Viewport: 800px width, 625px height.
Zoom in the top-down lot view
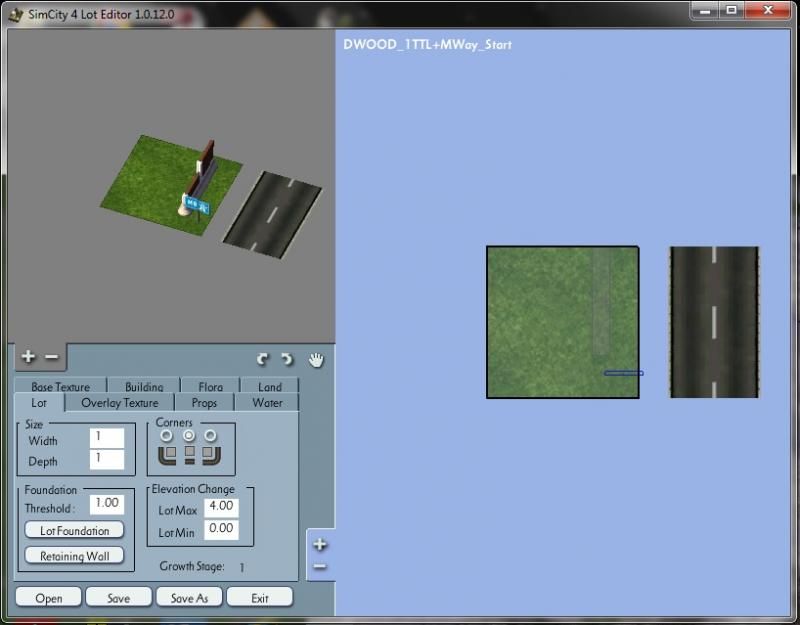click(x=320, y=544)
